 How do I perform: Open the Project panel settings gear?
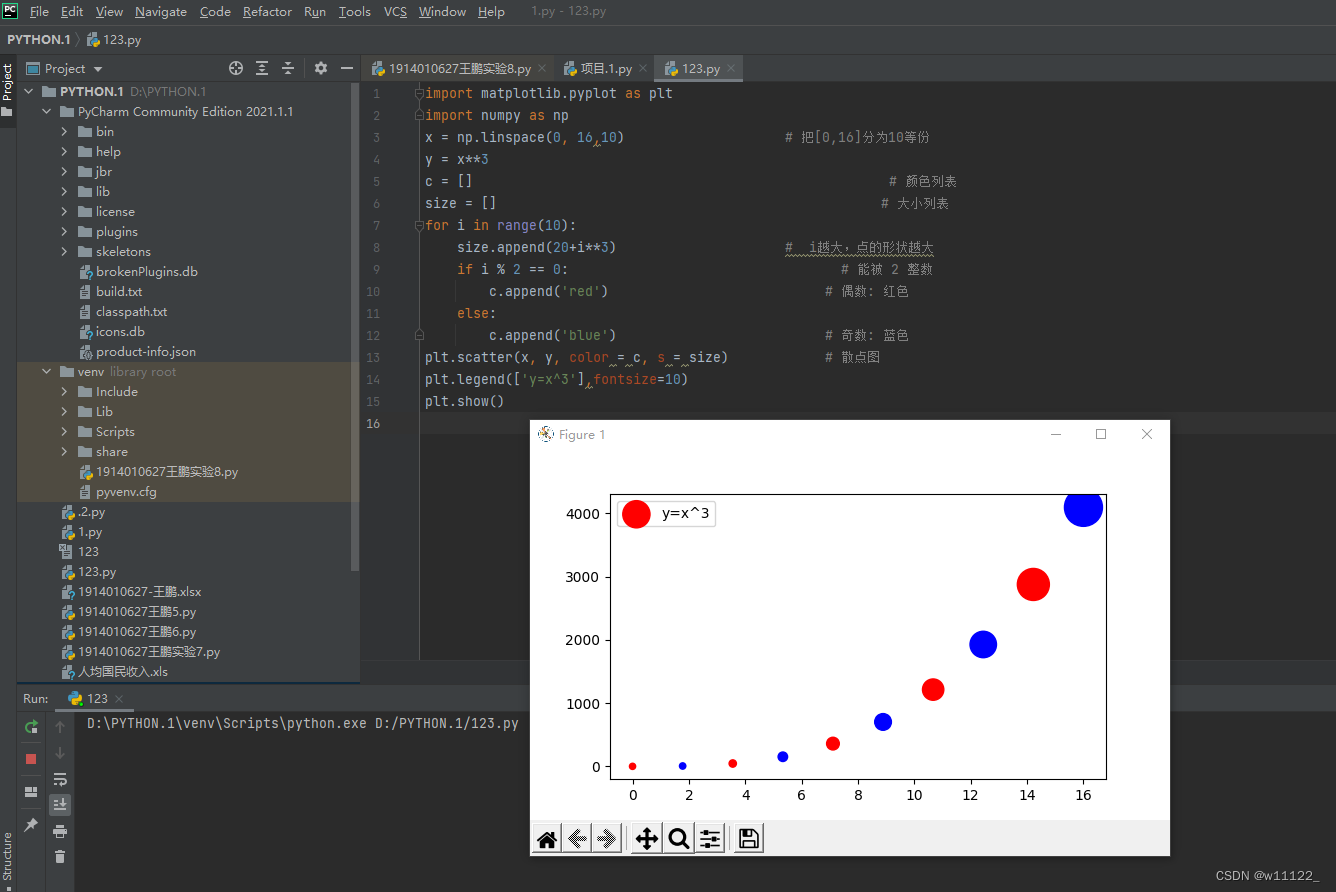pos(320,68)
